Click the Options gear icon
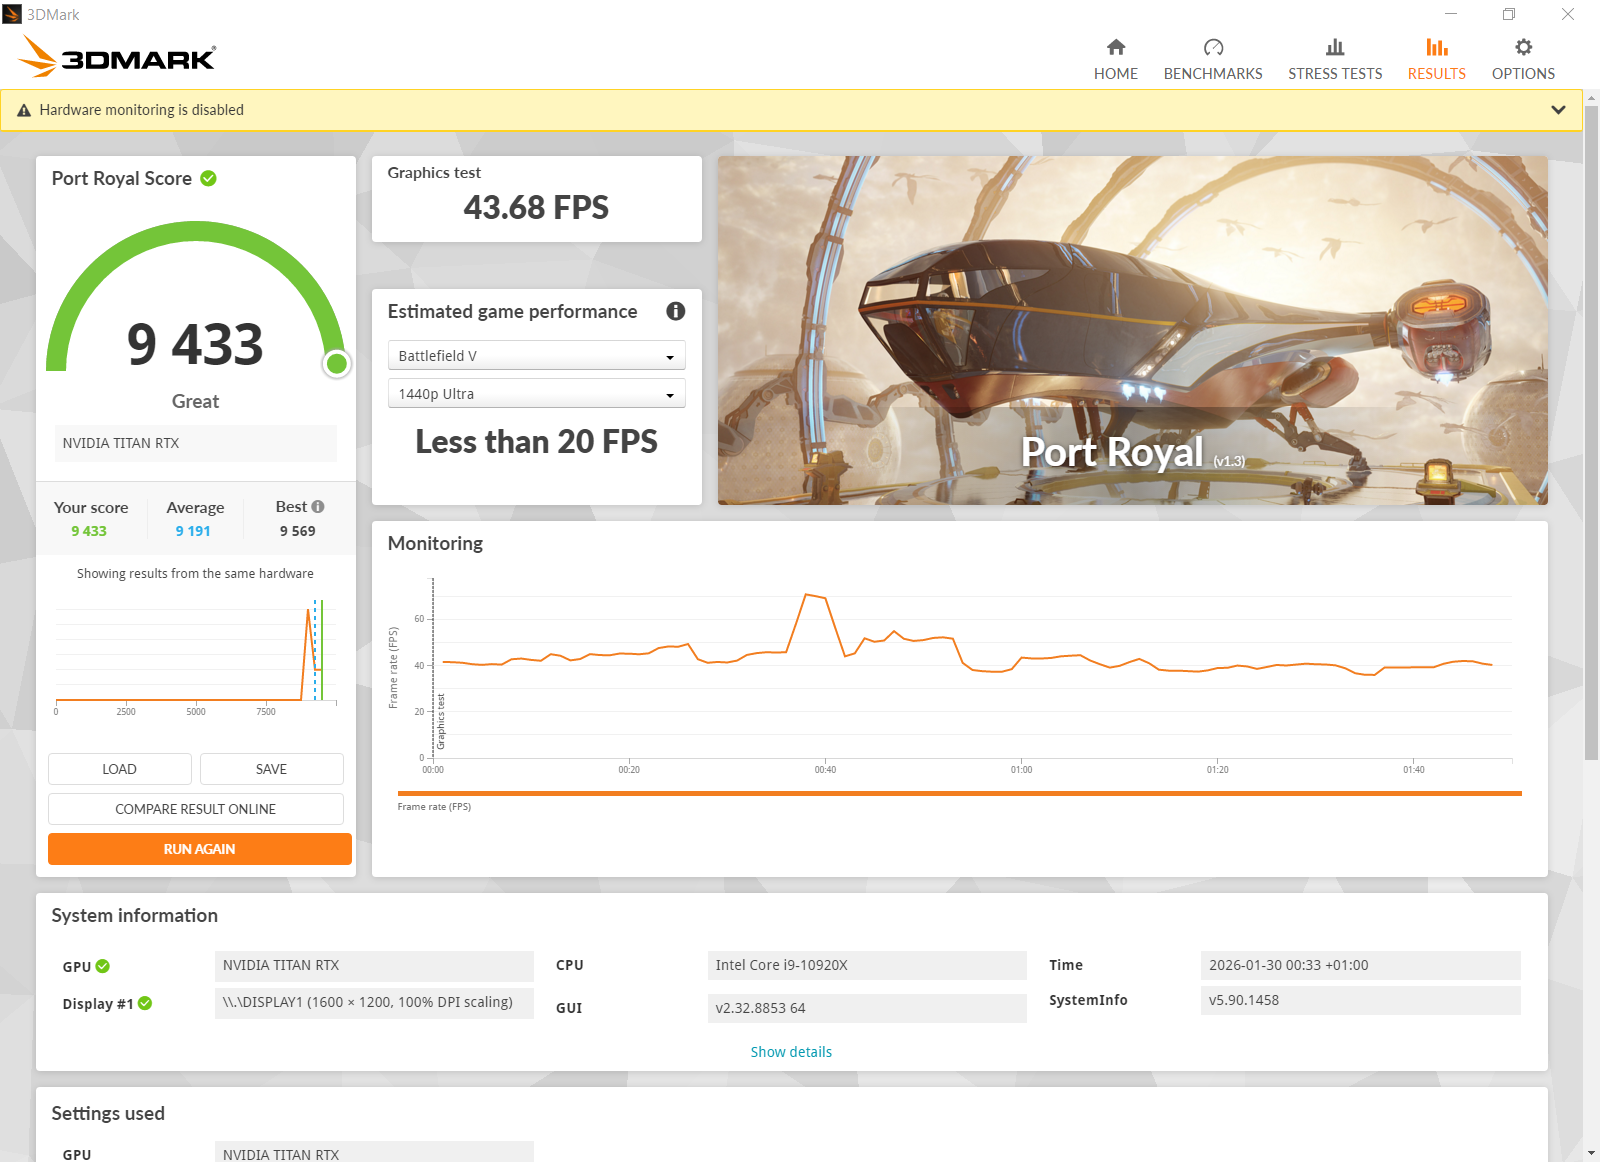Screen dimensions: 1600x1162 (1523, 47)
